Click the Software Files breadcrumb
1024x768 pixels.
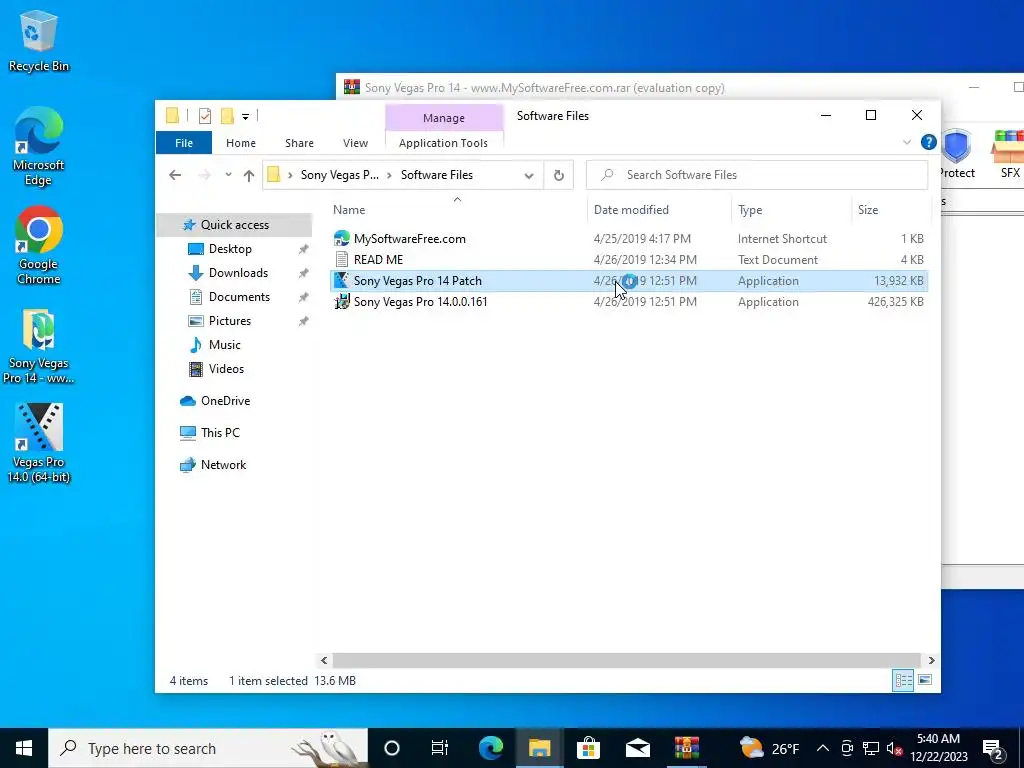pos(437,175)
